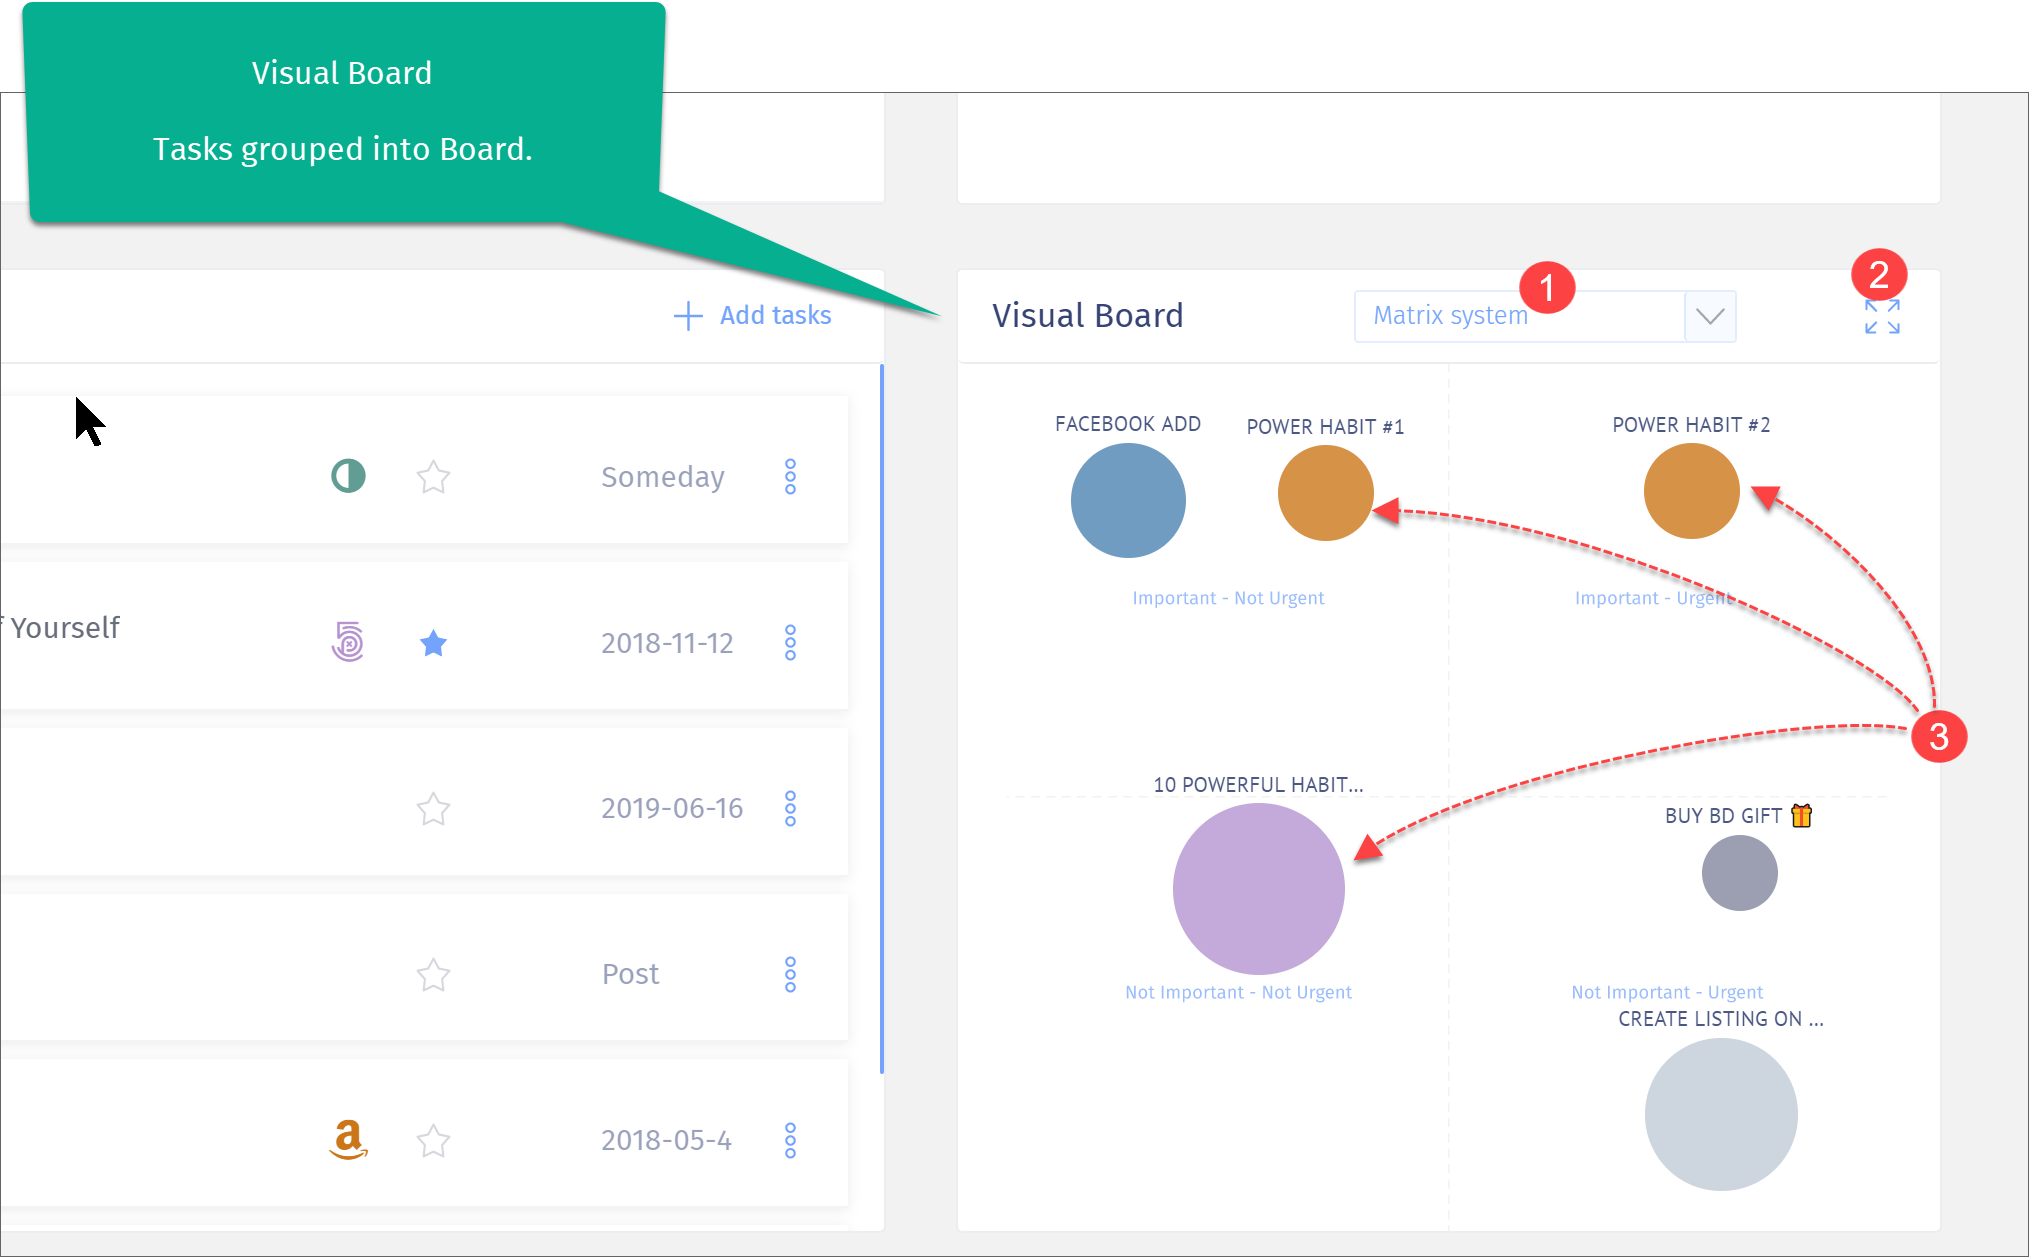Click the POWER HABIT #1 label
This screenshot has height=1257, width=2029.
coord(1325,427)
